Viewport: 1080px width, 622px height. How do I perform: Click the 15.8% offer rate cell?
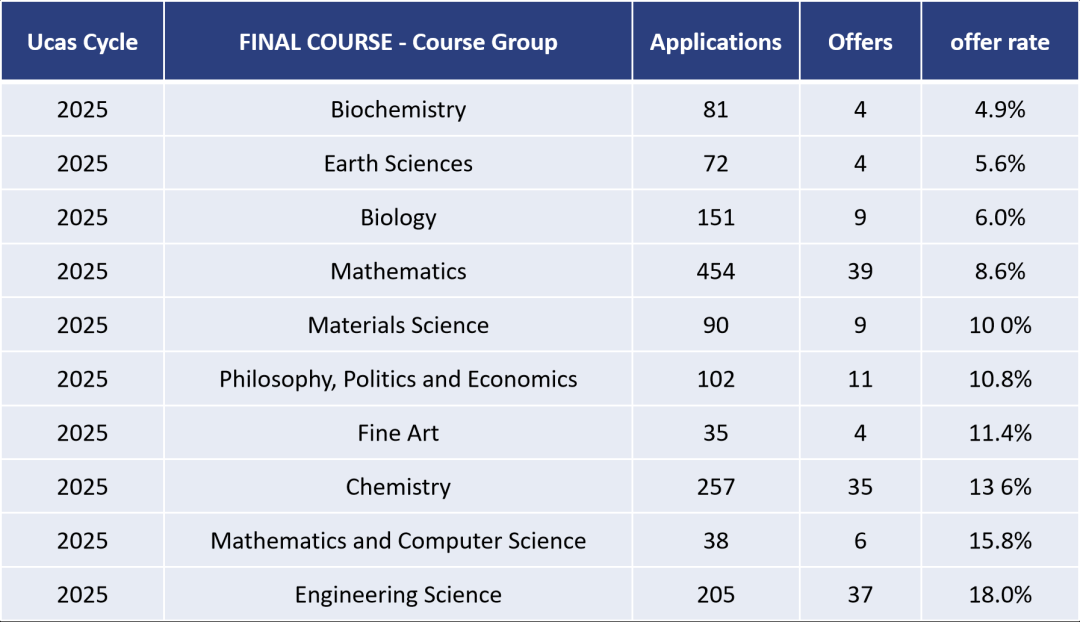click(1000, 542)
